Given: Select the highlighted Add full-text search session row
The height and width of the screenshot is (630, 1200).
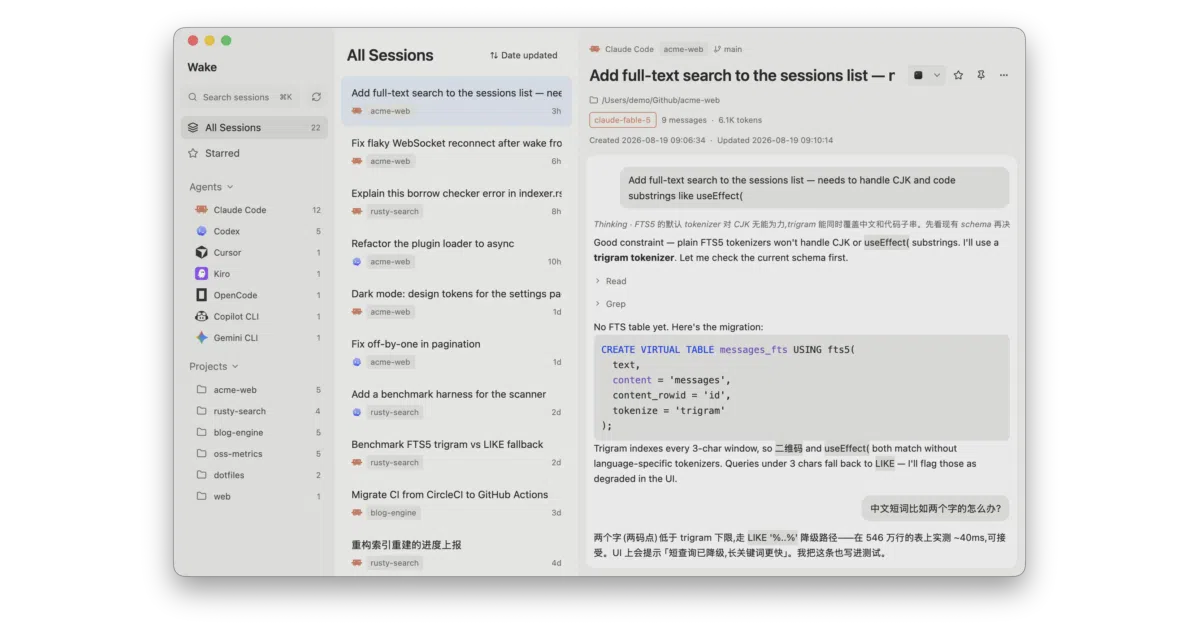Looking at the screenshot, I should click(x=456, y=101).
